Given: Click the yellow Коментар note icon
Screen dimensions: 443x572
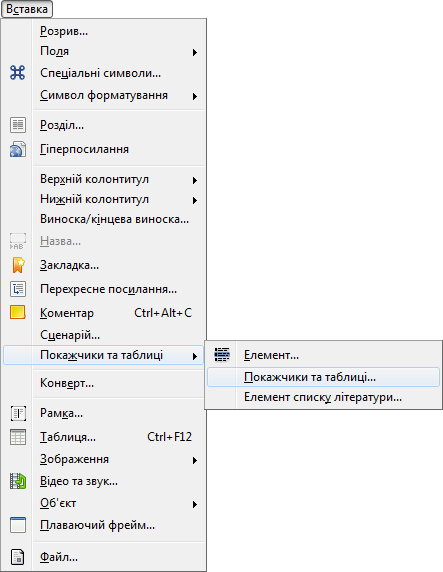Looking at the screenshot, I should (18, 313).
